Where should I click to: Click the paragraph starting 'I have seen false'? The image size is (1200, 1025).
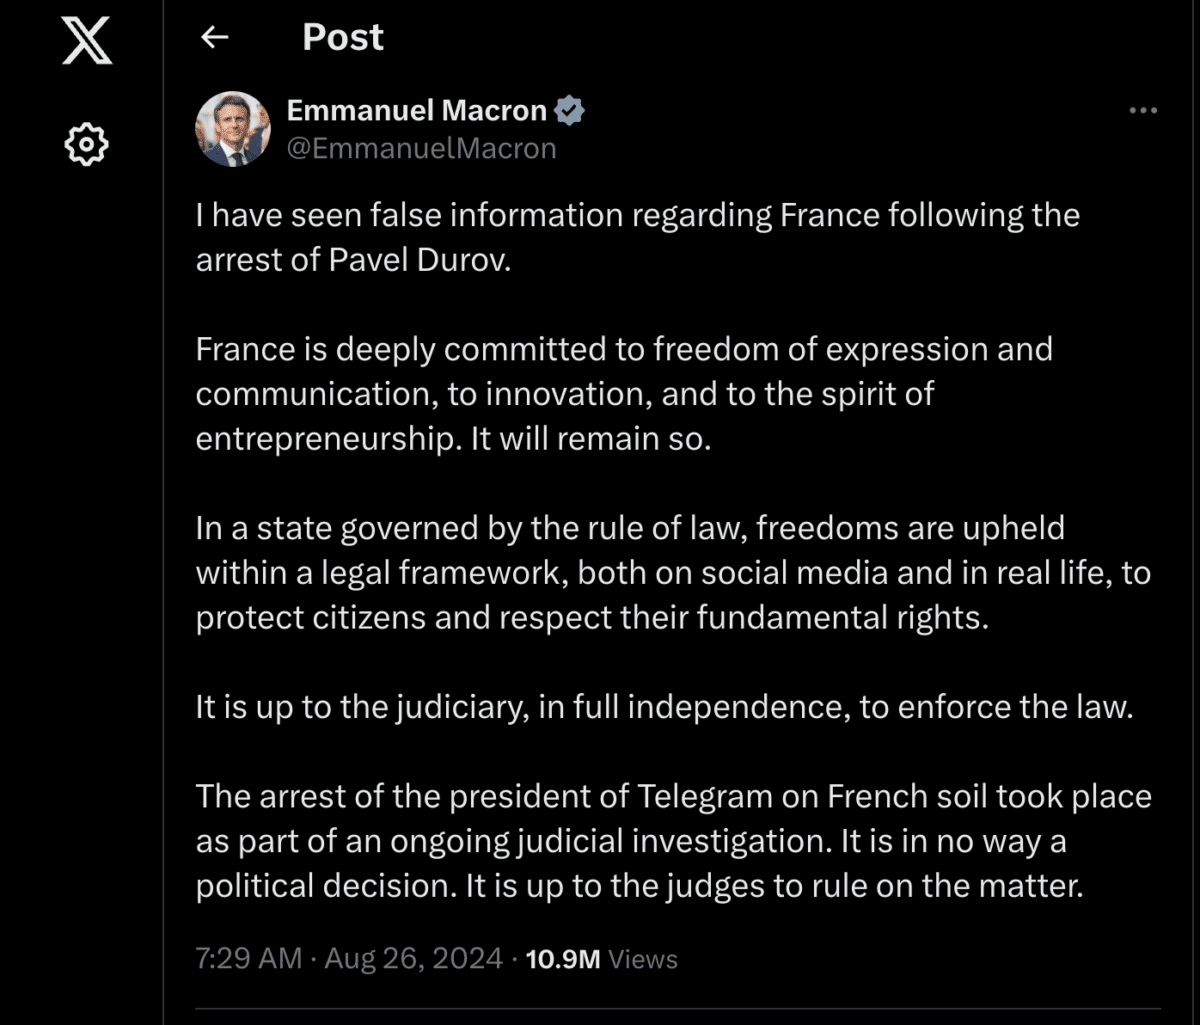pyautogui.click(x=638, y=236)
